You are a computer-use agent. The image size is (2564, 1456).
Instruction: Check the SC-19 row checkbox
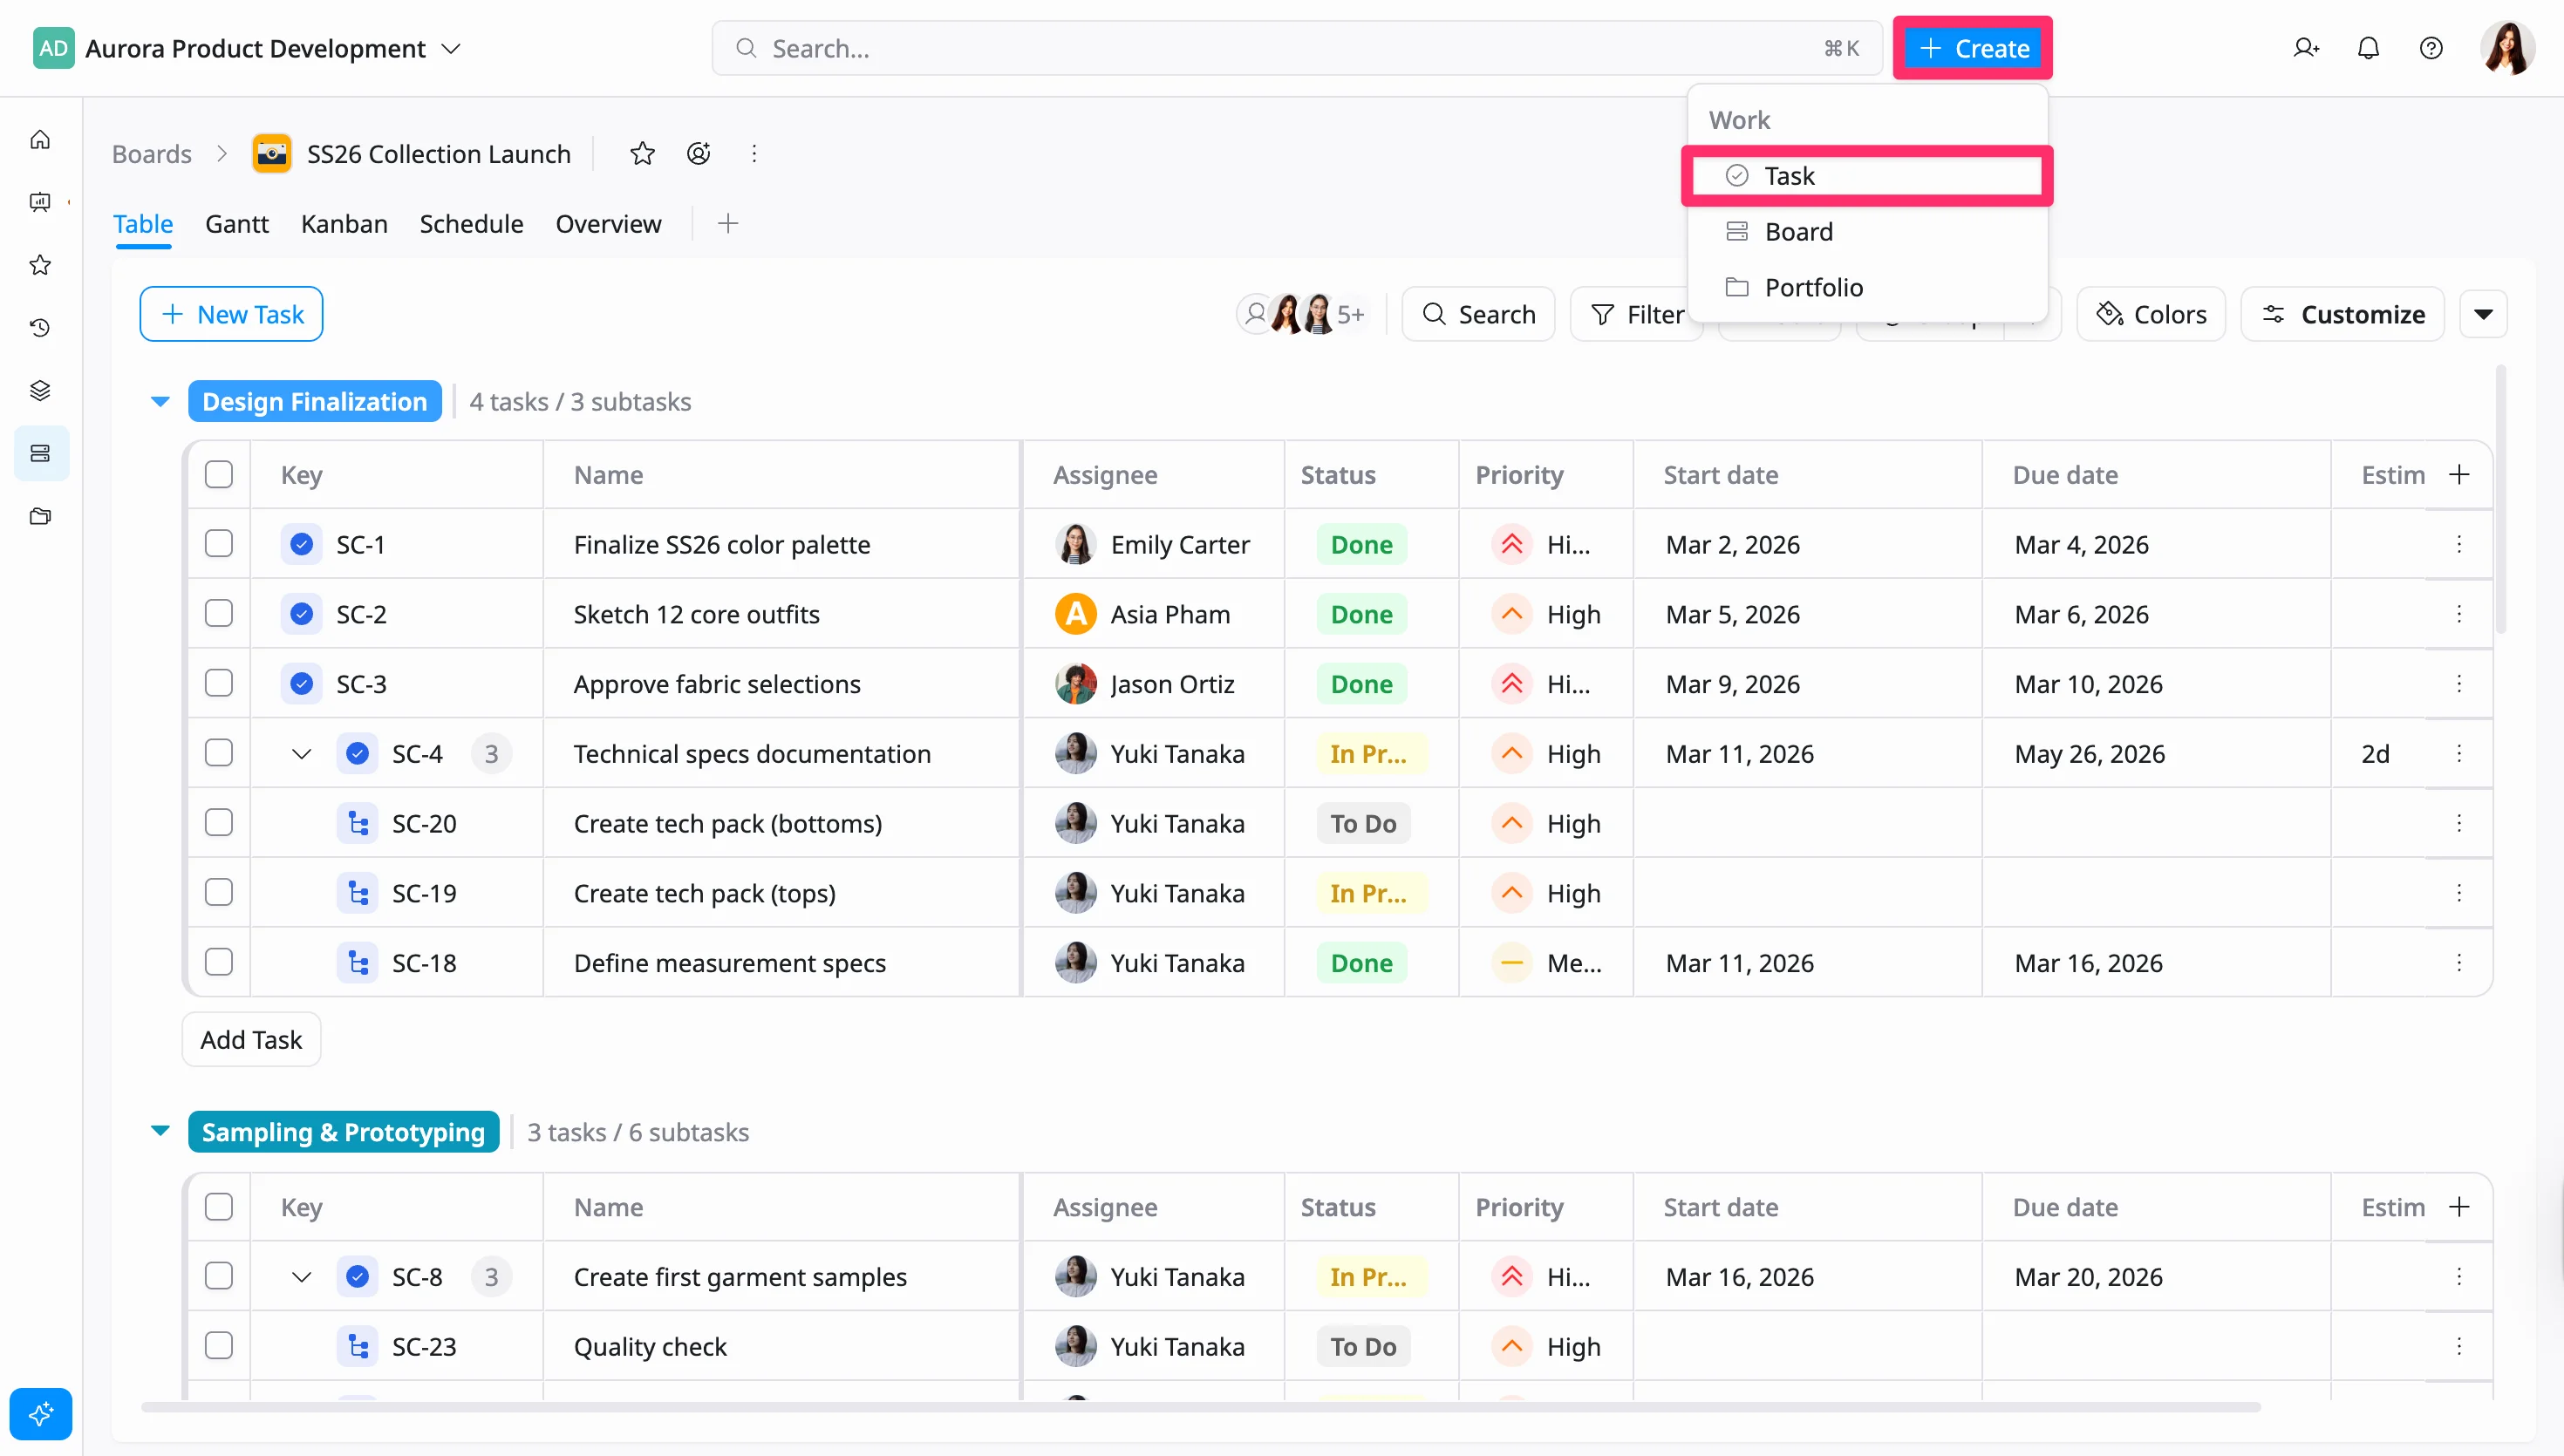(x=219, y=892)
